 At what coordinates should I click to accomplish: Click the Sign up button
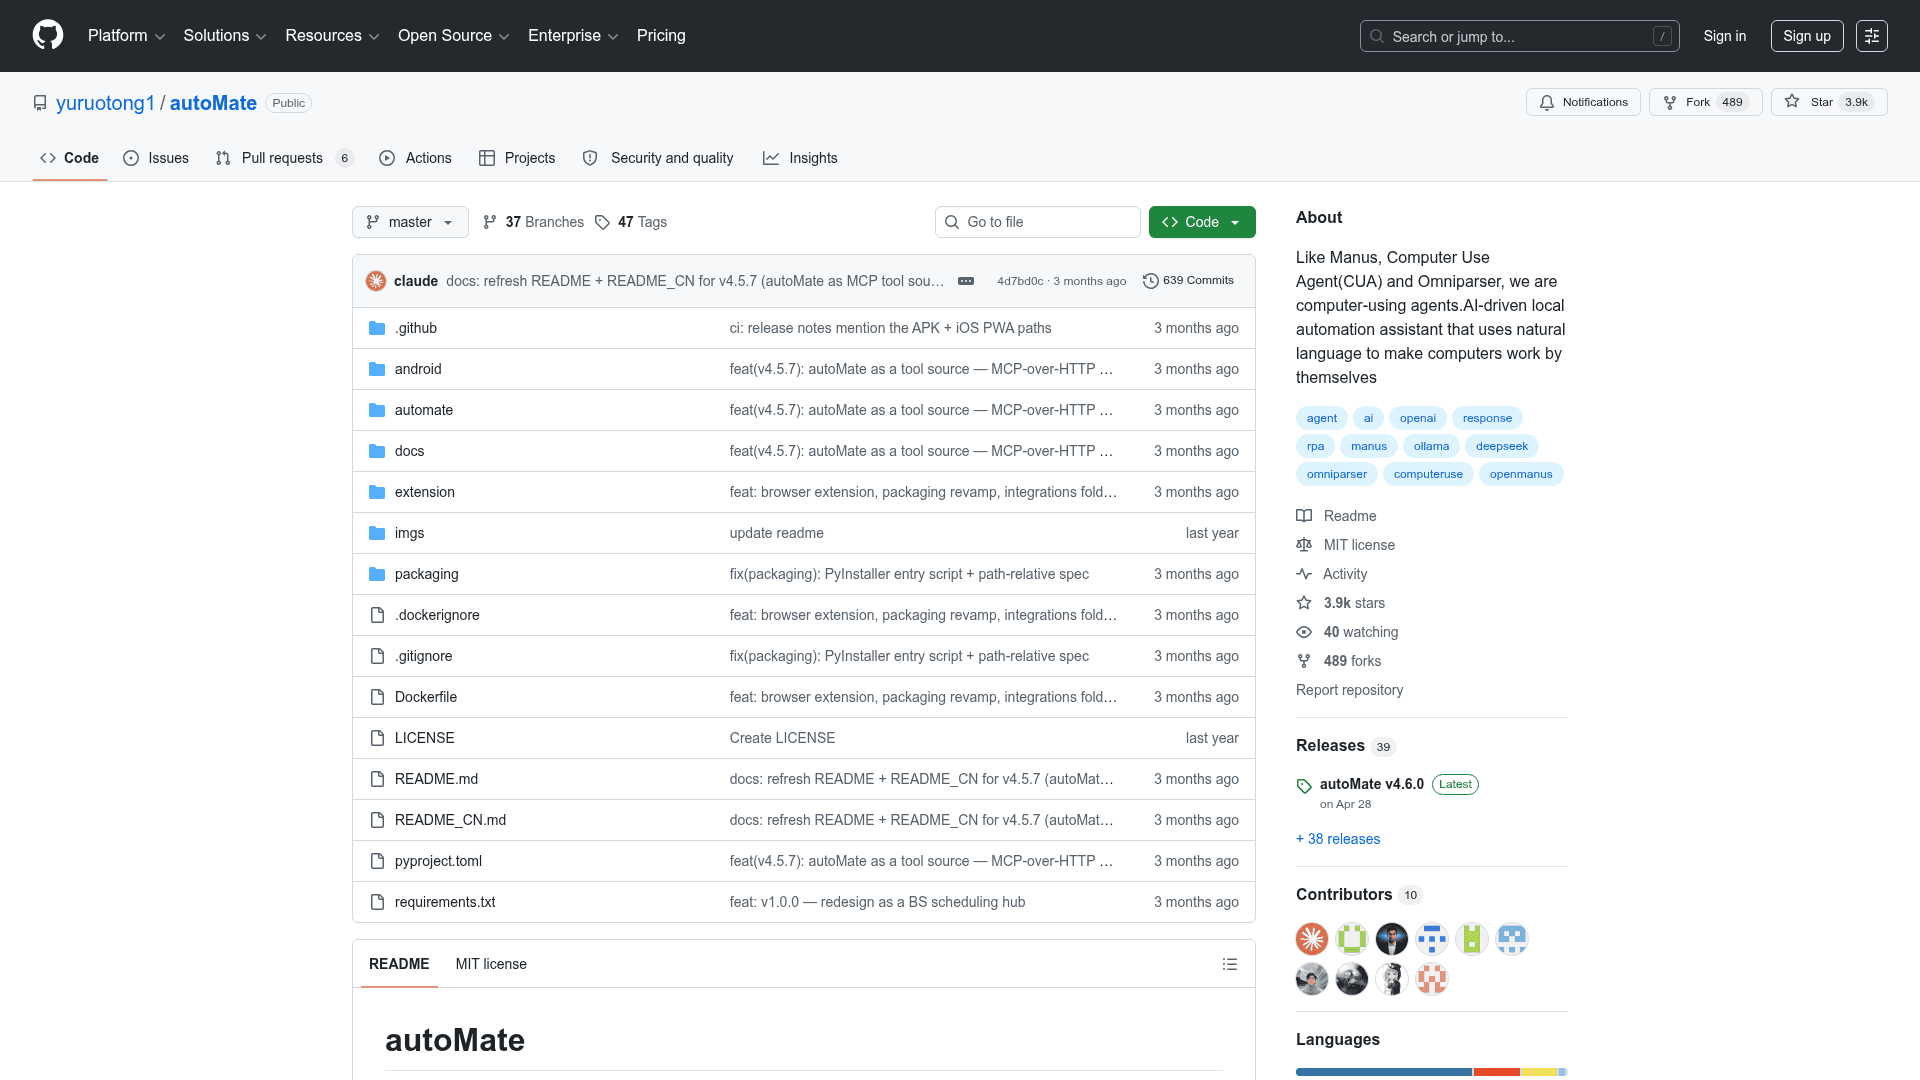click(1807, 36)
